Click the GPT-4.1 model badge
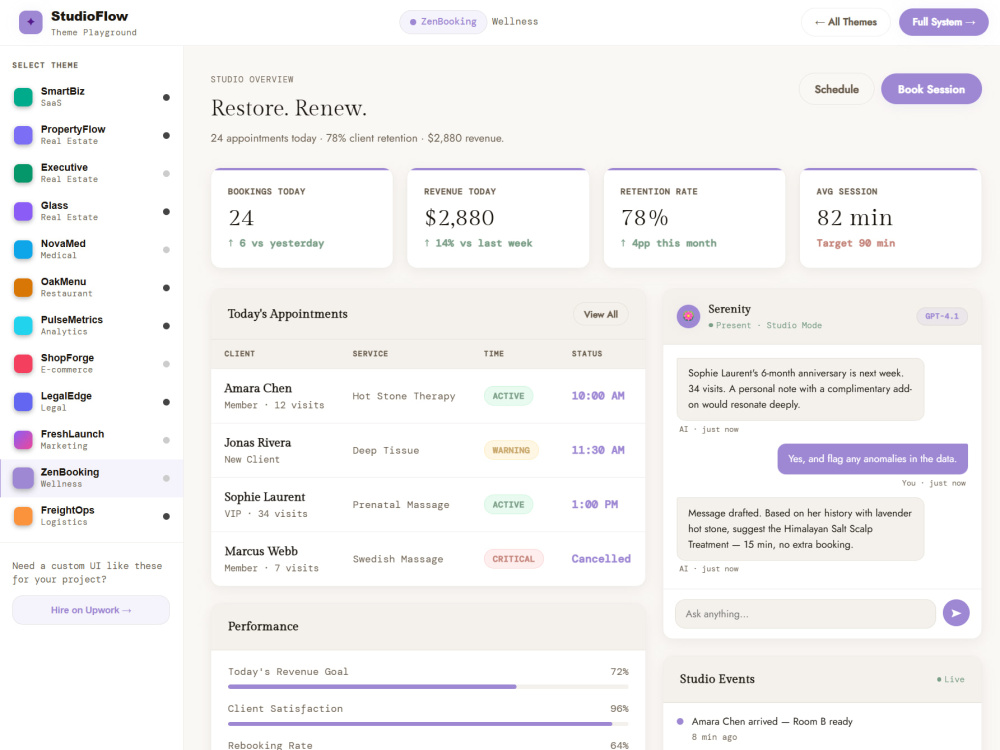The image size is (1000, 750). 942,316
